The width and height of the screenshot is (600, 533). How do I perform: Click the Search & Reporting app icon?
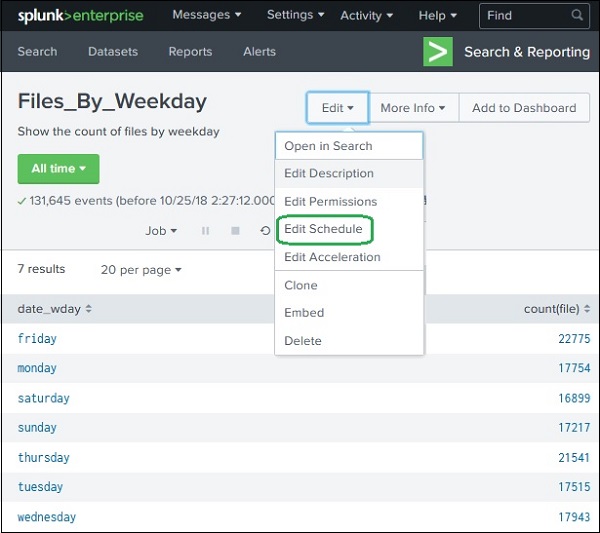pos(438,52)
